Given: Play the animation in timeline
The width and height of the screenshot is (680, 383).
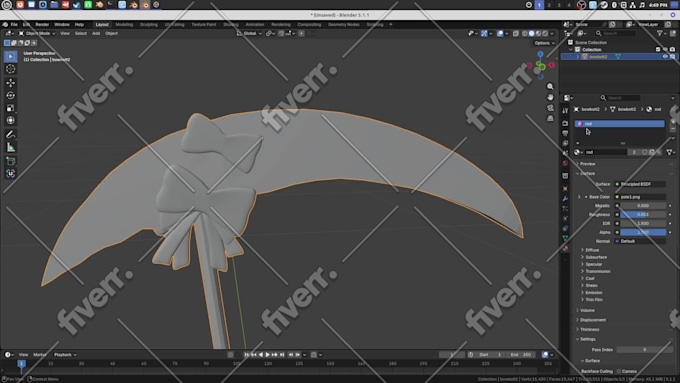Looking at the screenshot, I should 268,355.
